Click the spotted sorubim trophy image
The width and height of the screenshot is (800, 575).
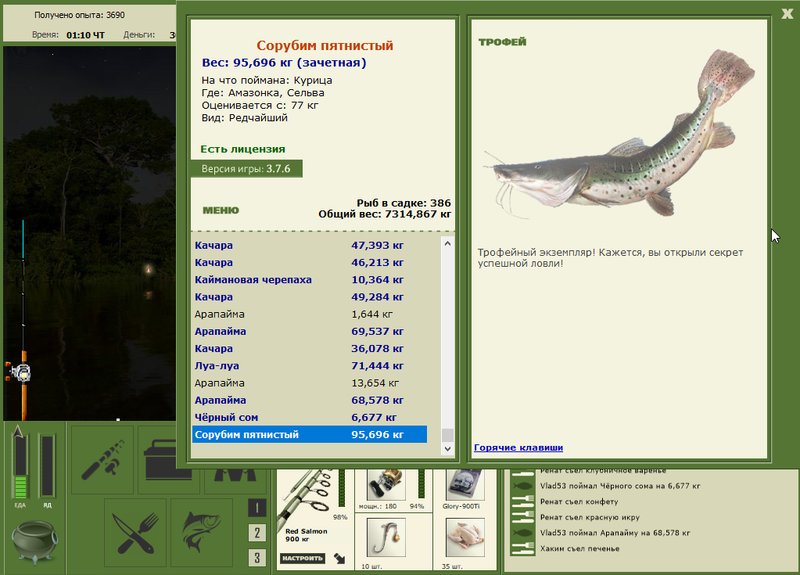[x=620, y=135]
